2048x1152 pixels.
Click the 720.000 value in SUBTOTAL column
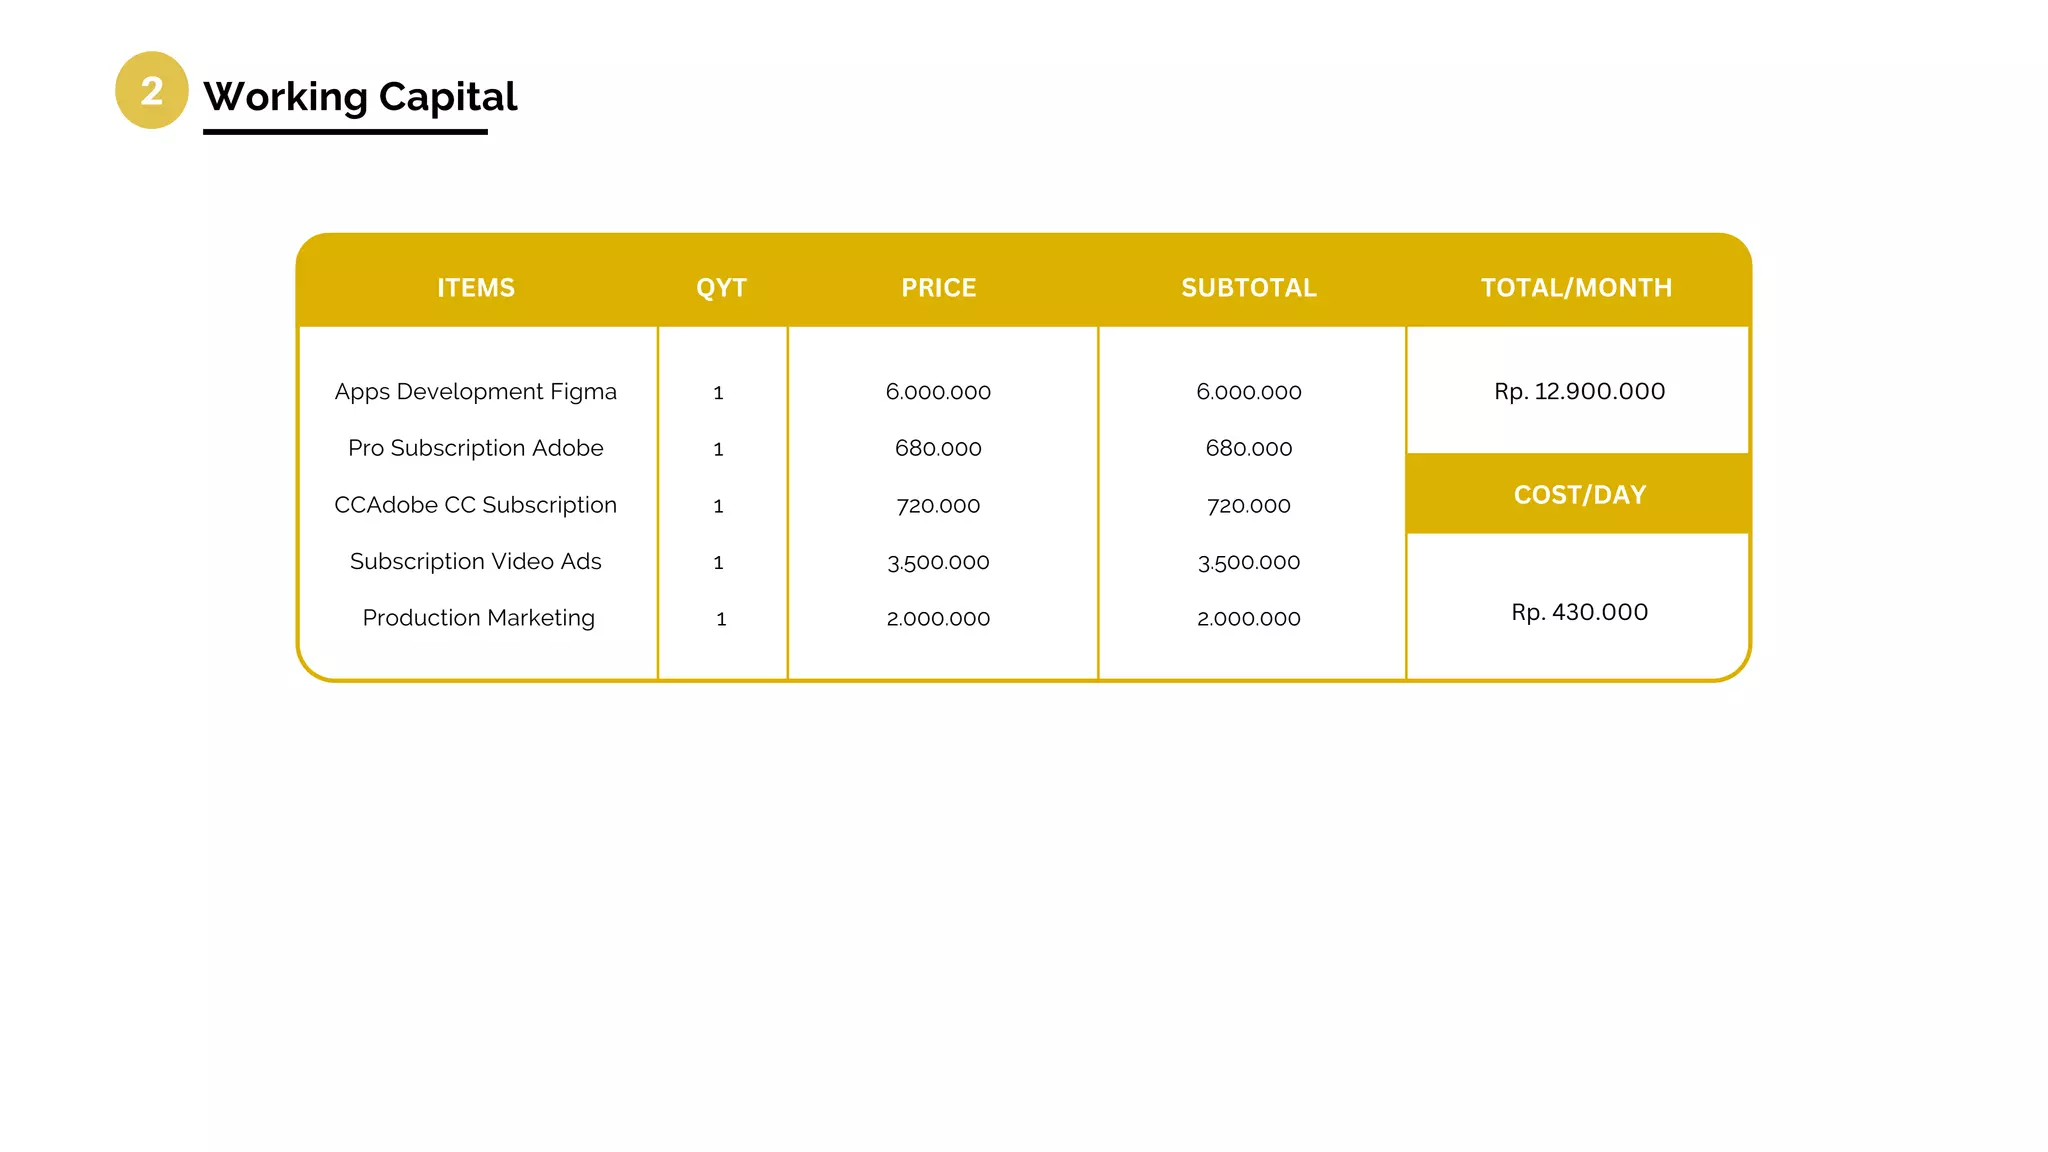pos(1249,506)
